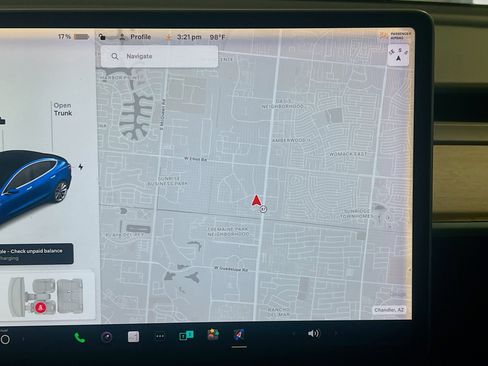488x366 pixels.
Task: Tap the lock icon in status bar
Action: tap(102, 37)
